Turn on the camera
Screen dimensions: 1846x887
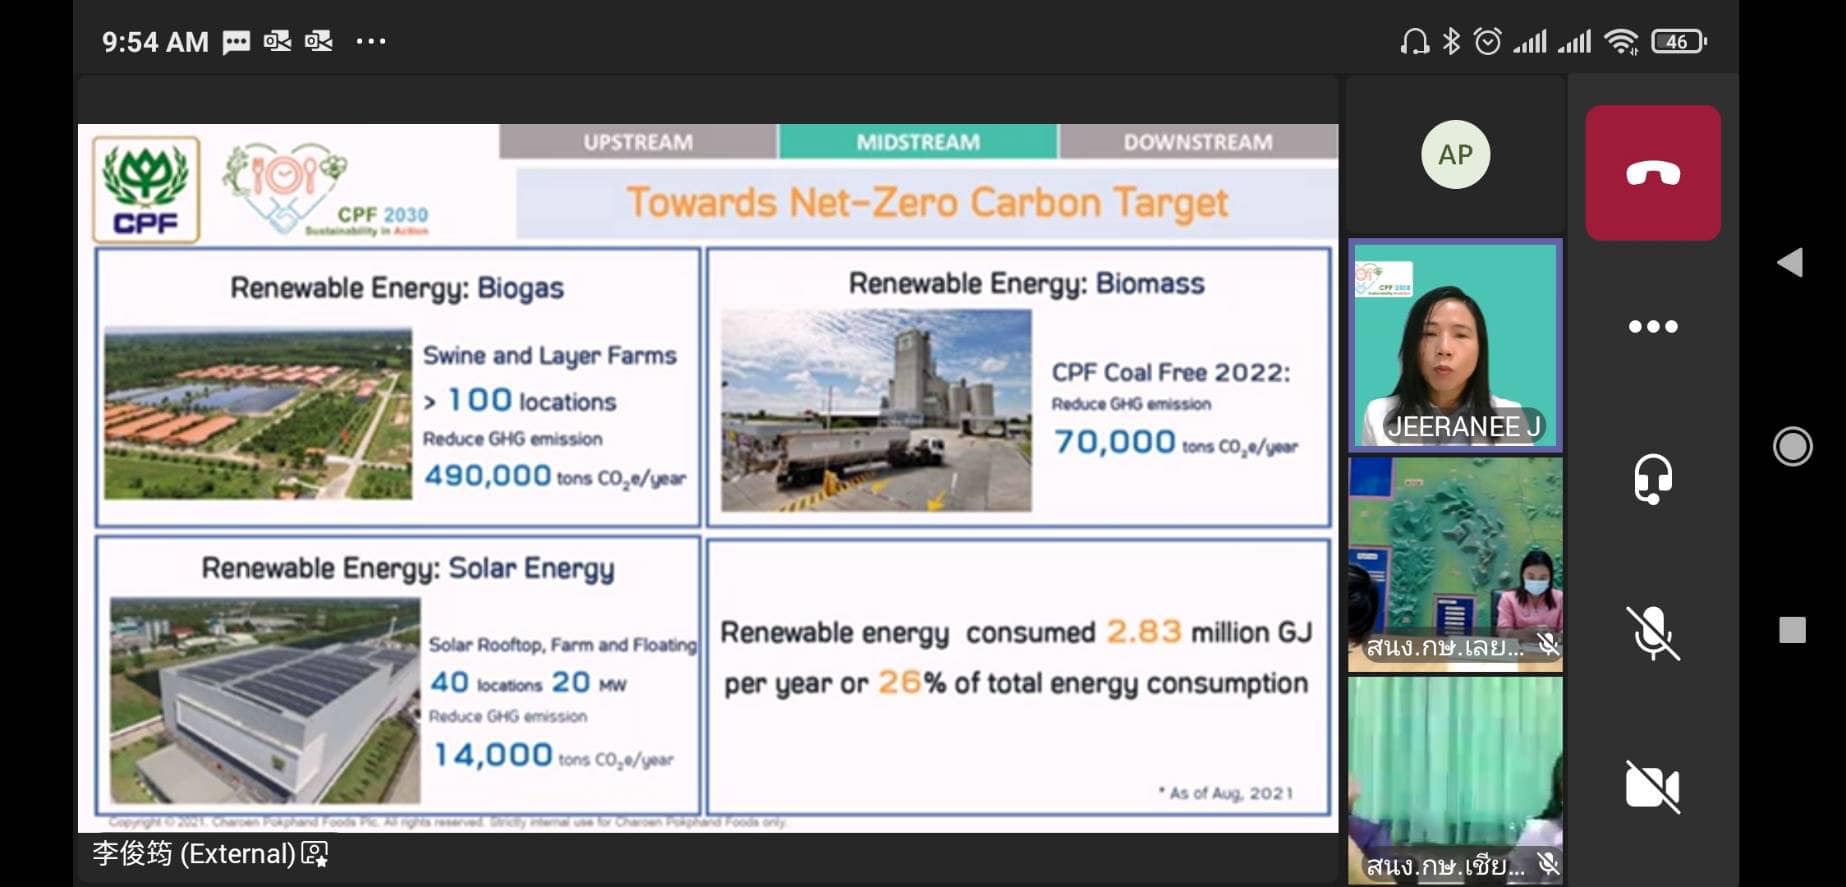[x=1652, y=786]
